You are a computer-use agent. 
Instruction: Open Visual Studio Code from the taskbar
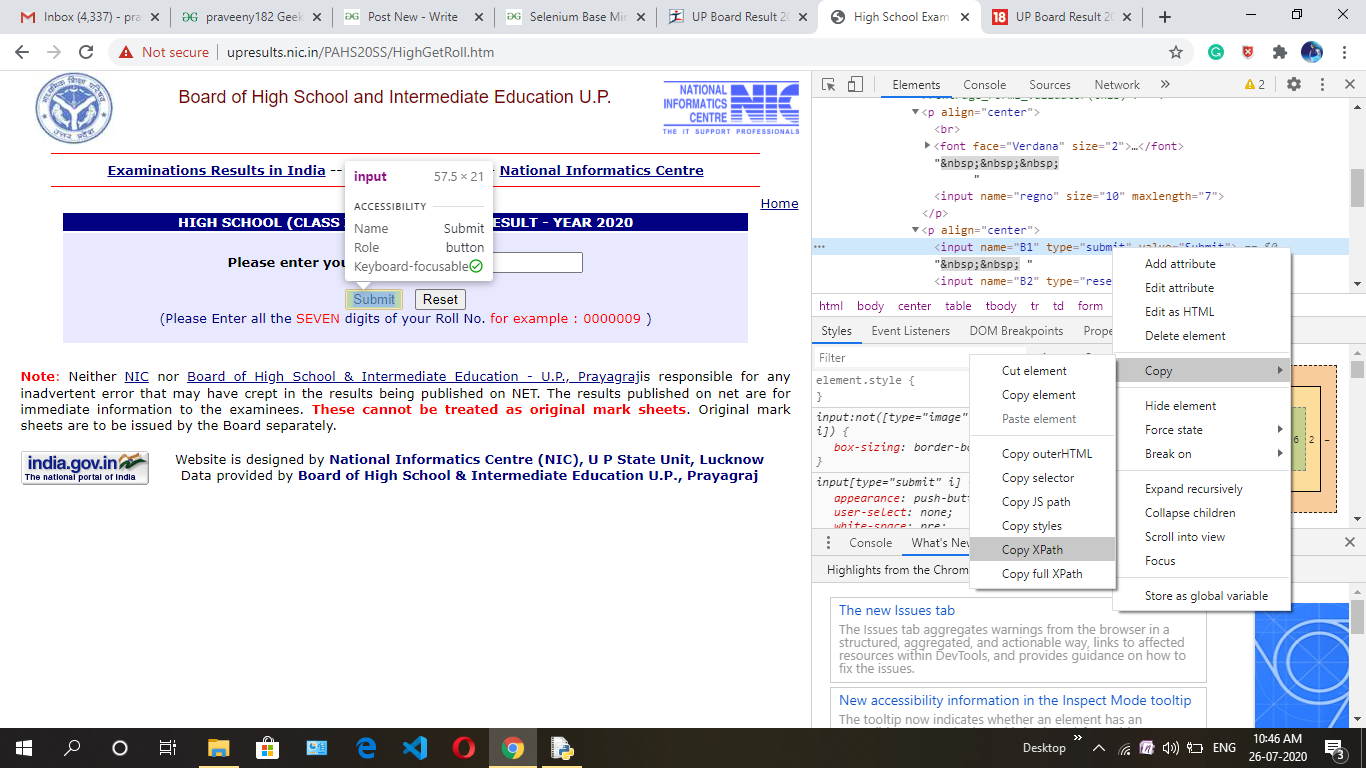(414, 747)
